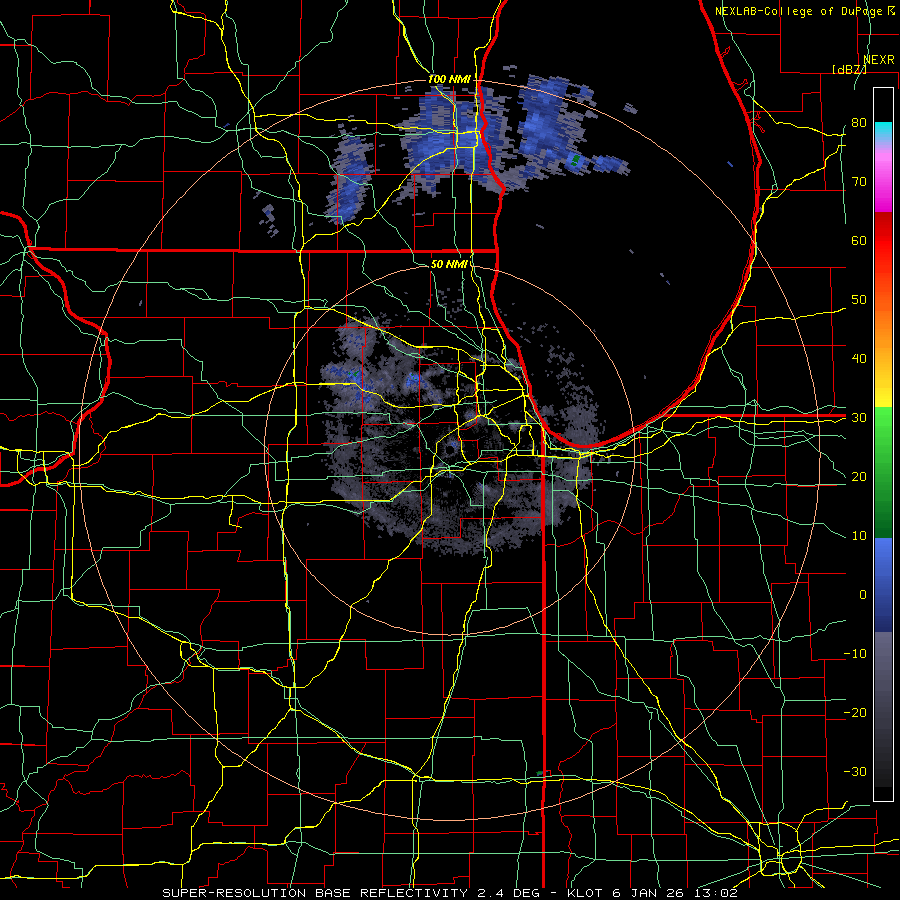Click the 100 NMI range ring label
This screenshot has height=900, width=900.
point(449,79)
